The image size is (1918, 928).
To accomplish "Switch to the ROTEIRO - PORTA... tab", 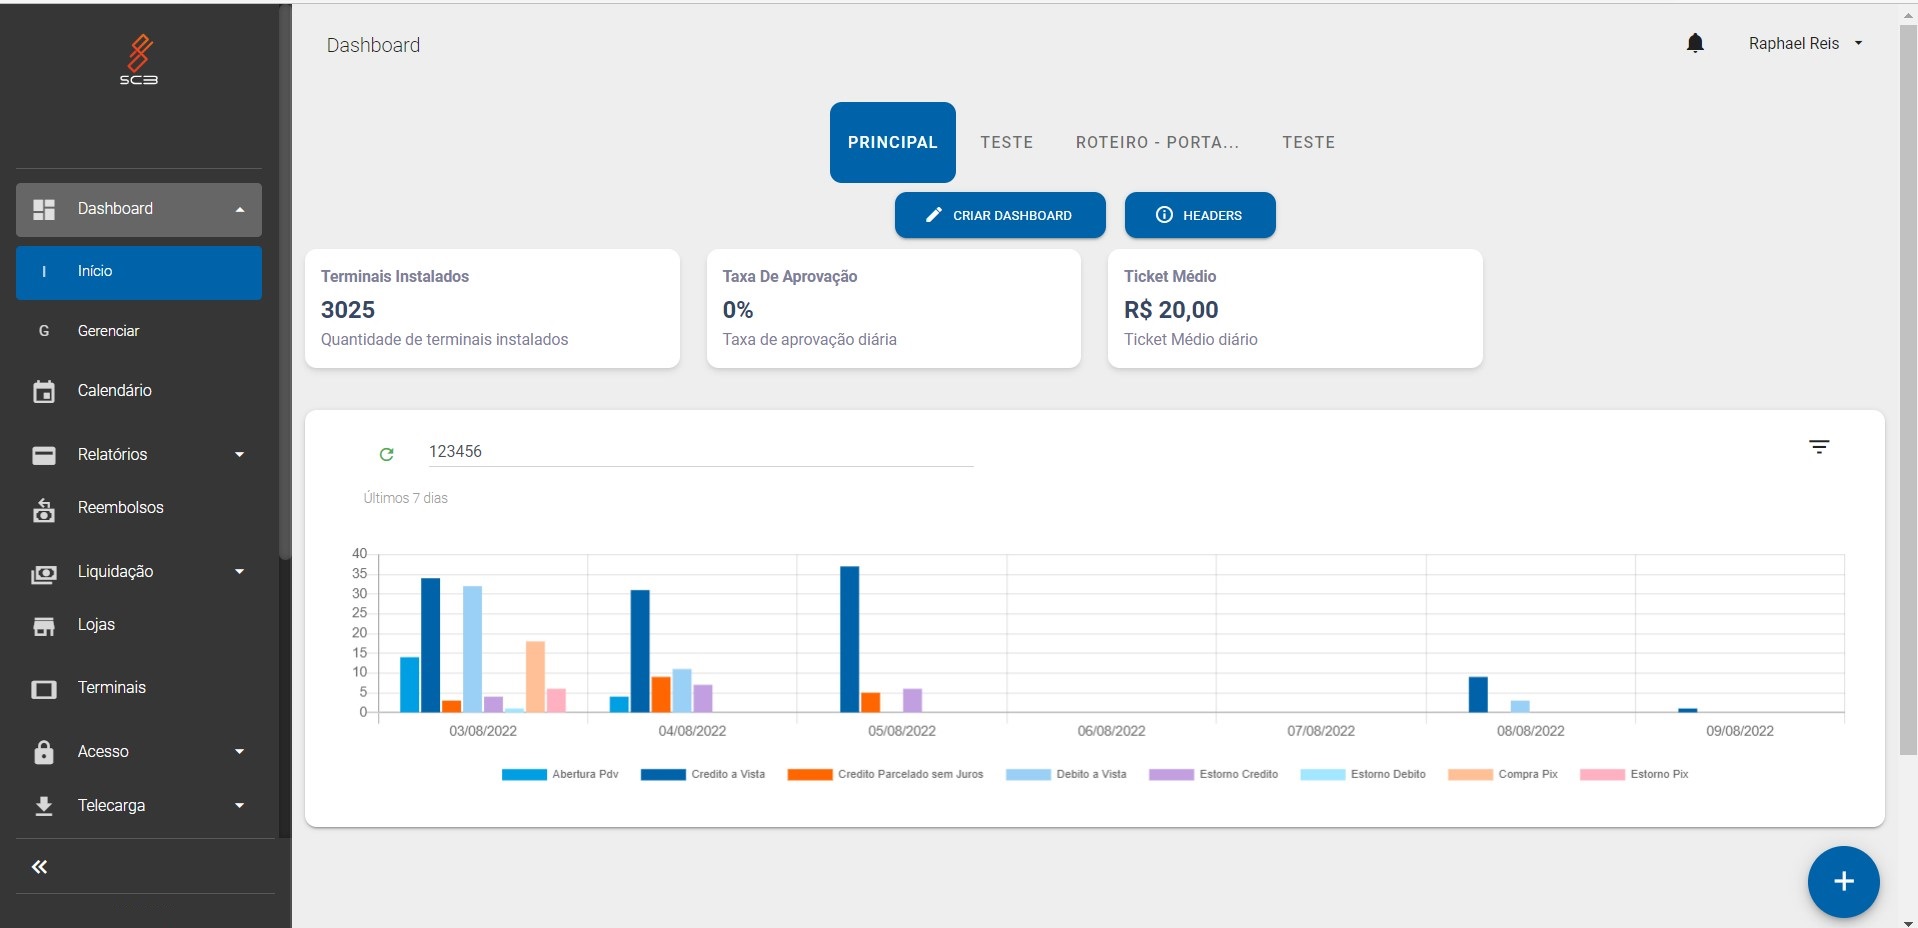I will (x=1157, y=142).
